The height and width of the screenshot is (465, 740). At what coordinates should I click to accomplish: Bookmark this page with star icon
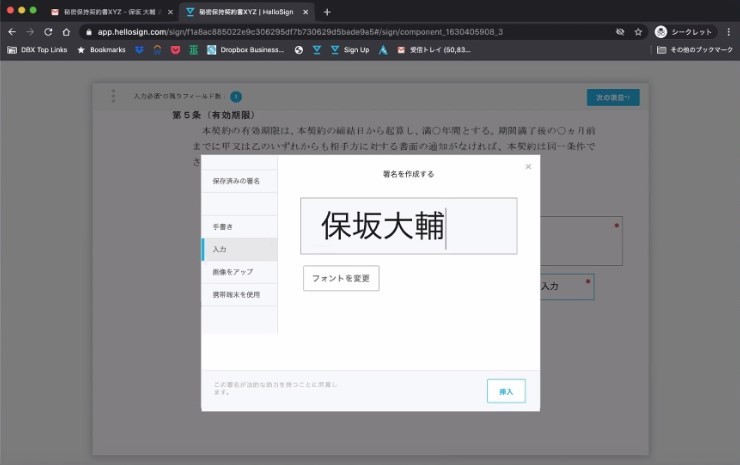click(638, 32)
